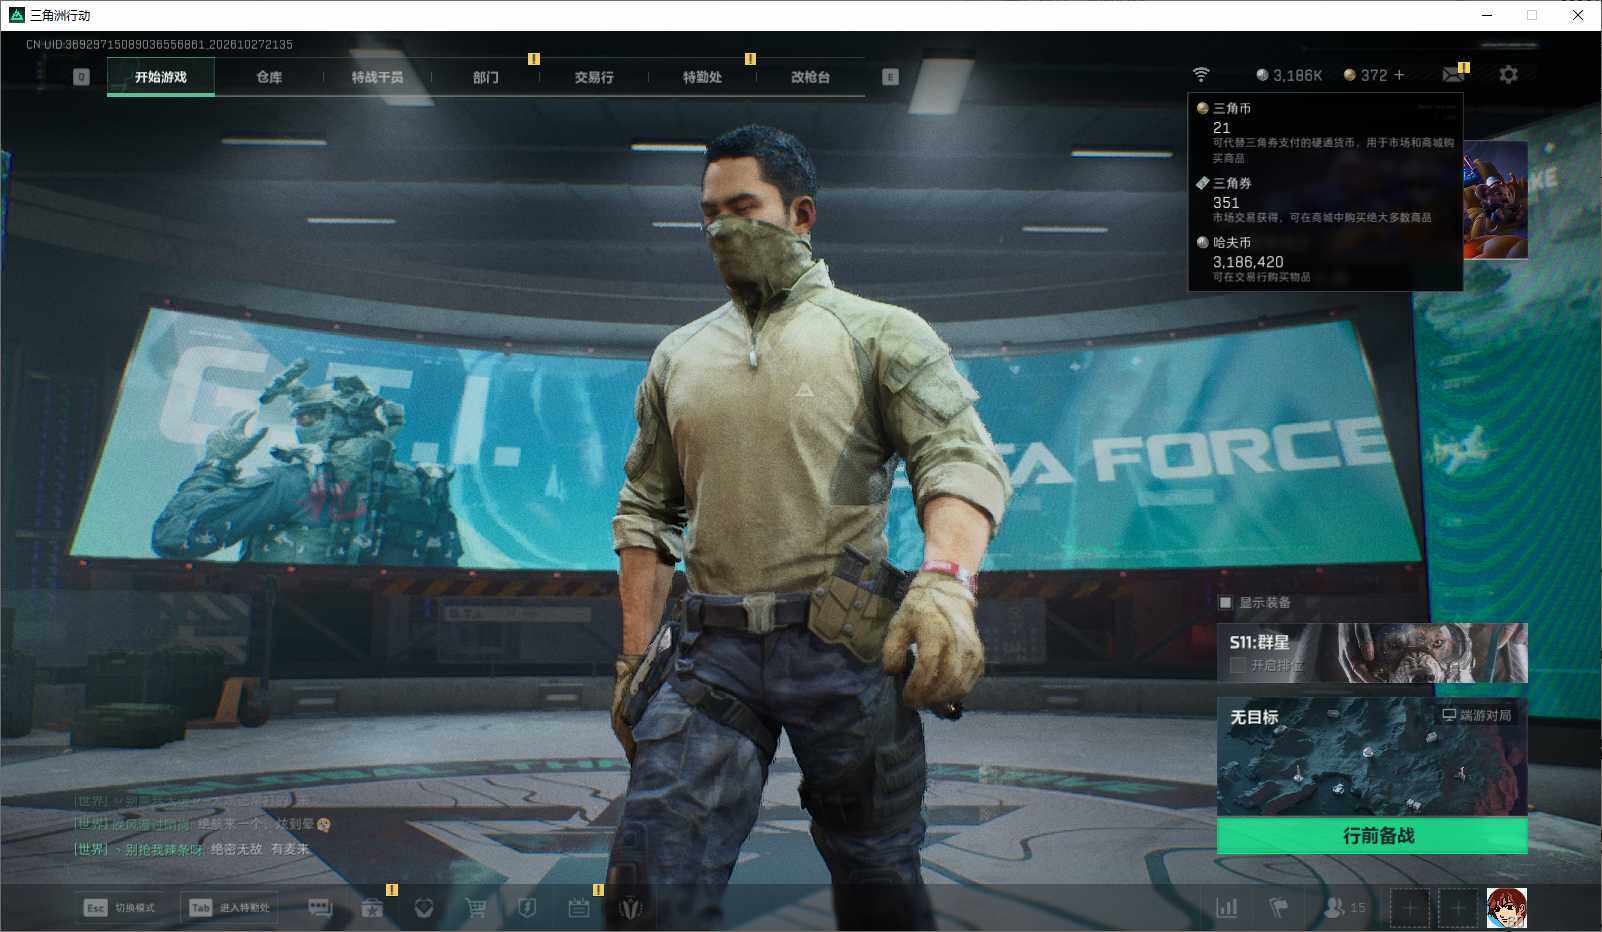
Task: Click the plus next to 372 currency
Action: pos(1399,75)
